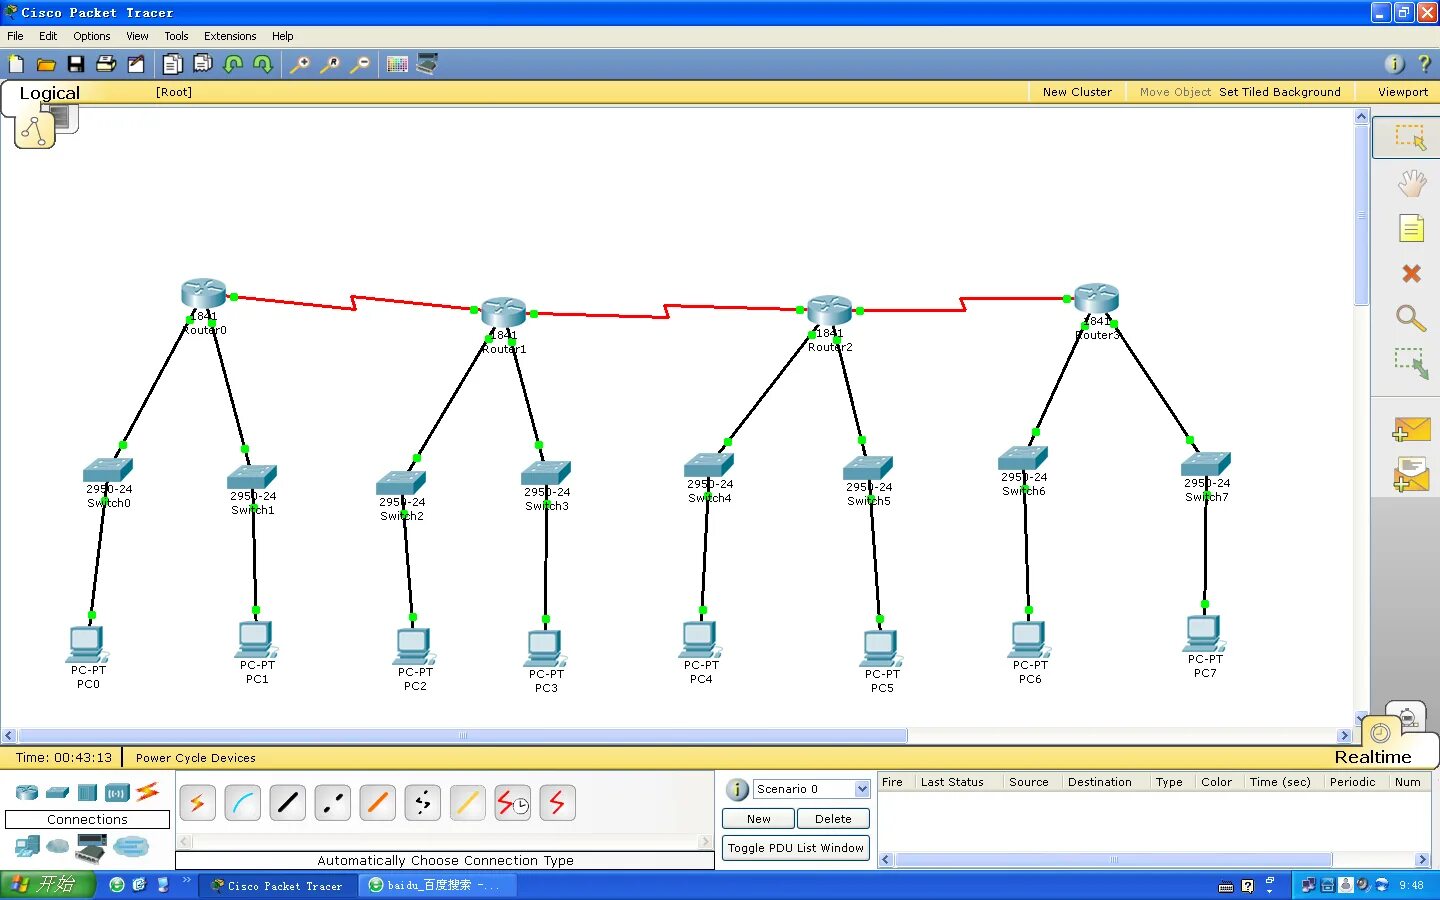Click PC5 in the topology
Image resolution: width=1440 pixels, height=900 pixels.
(881, 648)
